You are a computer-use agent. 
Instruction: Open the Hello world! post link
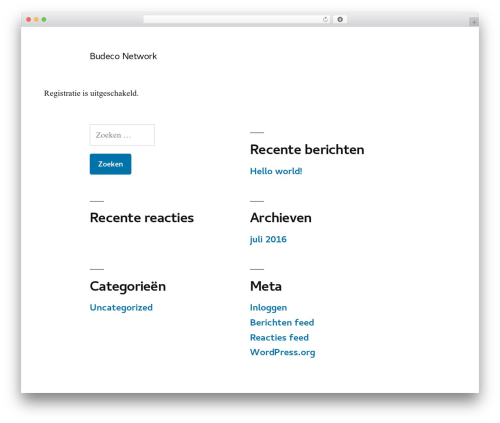tap(276, 171)
